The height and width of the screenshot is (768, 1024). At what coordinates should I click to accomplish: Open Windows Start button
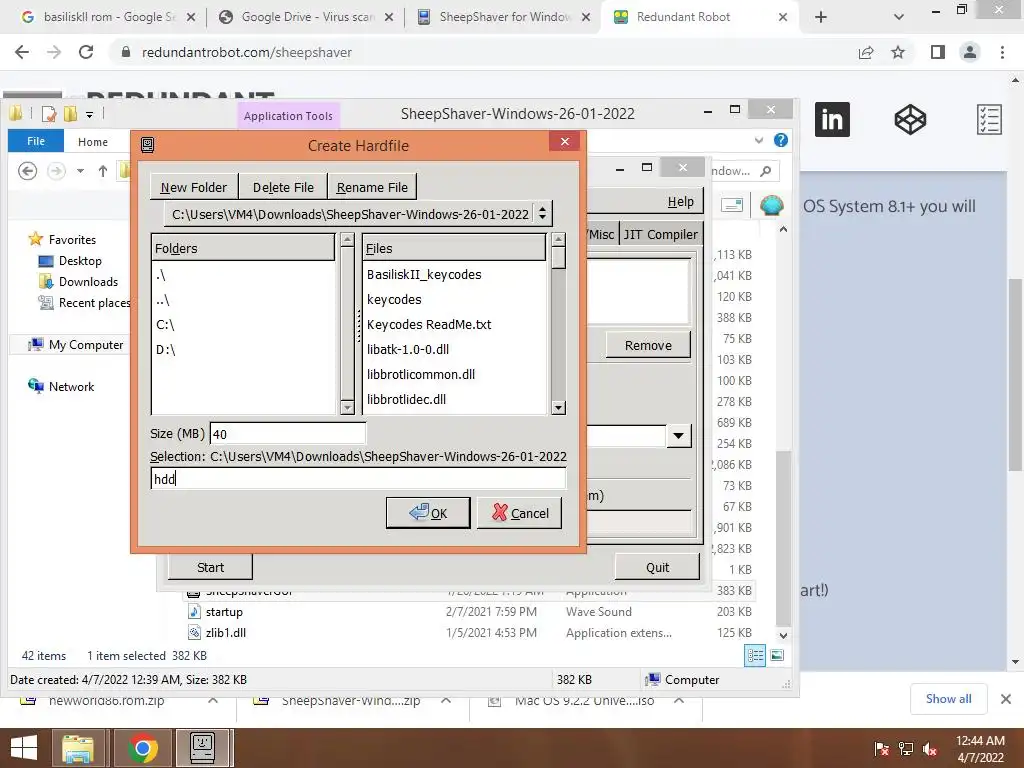(24, 748)
